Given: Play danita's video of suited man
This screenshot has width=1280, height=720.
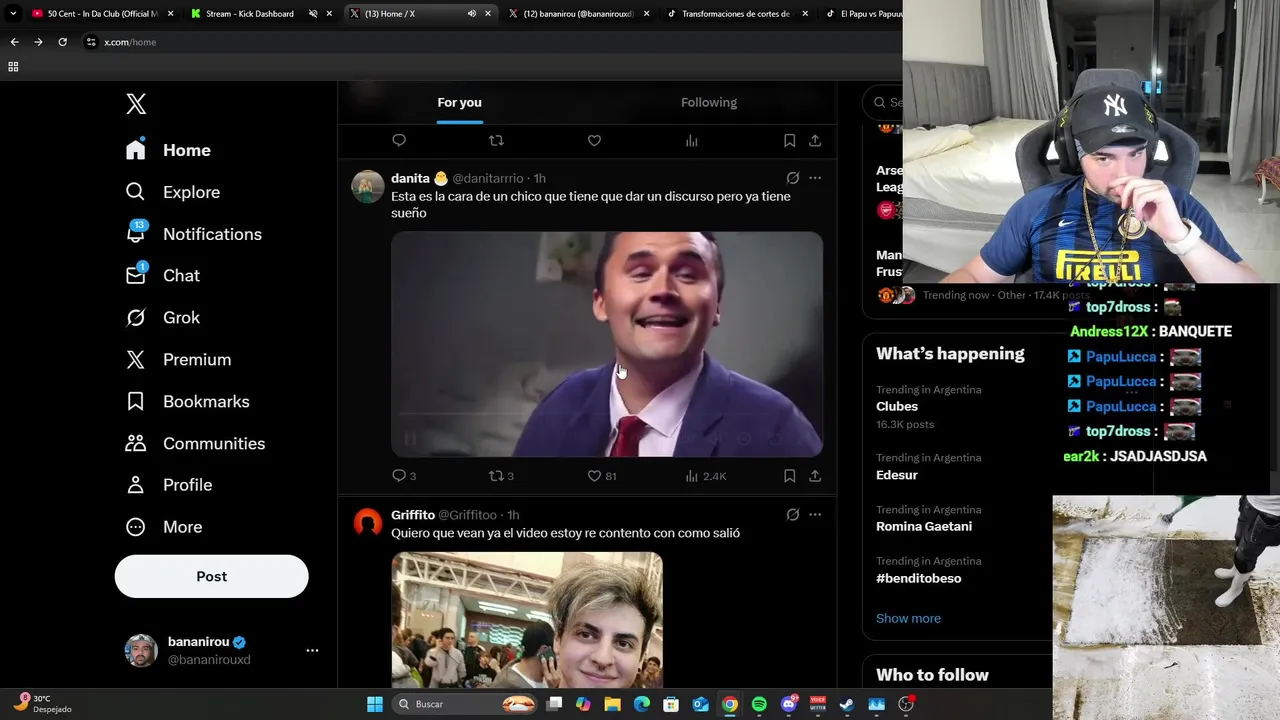Looking at the screenshot, I should click(607, 344).
